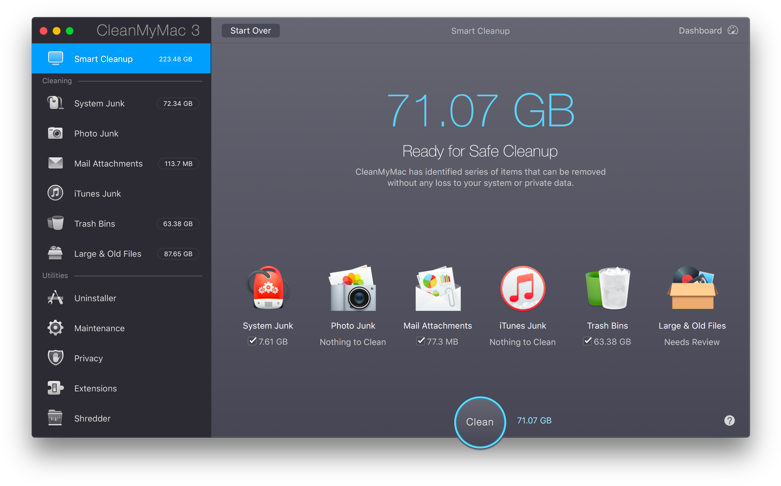The height and width of the screenshot is (486, 781).
Task: Click the 113.7 MB Mail Attachments badge
Action: pos(178,163)
